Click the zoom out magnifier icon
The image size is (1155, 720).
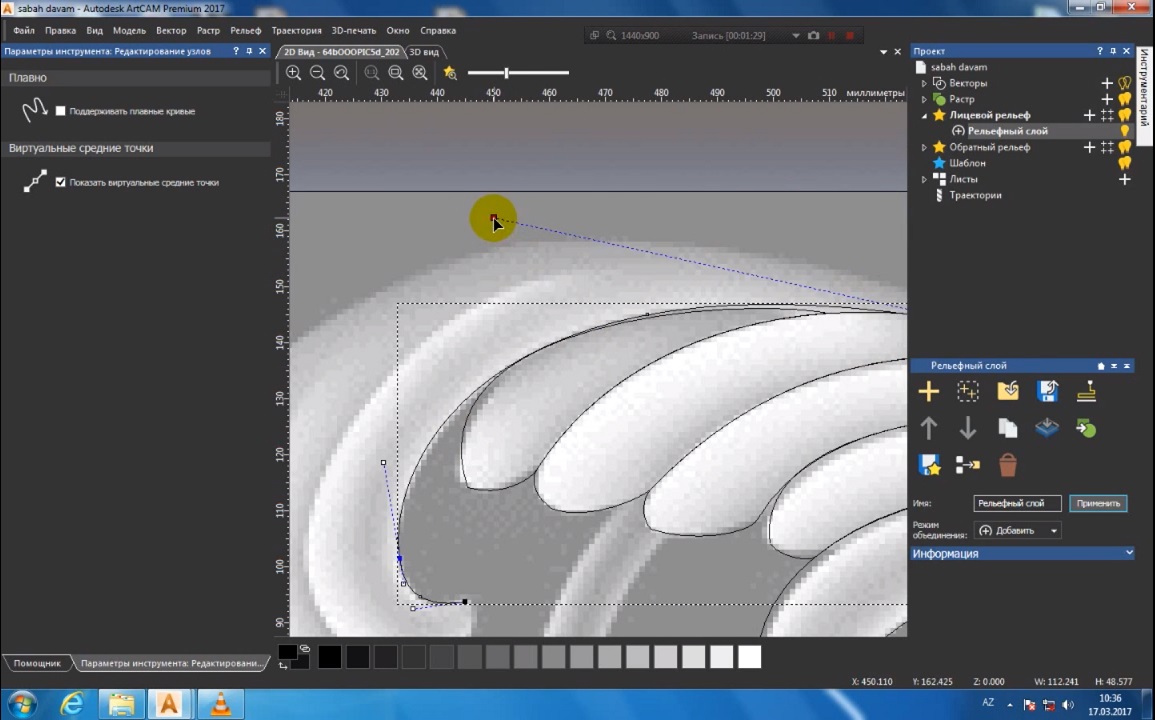point(317,73)
